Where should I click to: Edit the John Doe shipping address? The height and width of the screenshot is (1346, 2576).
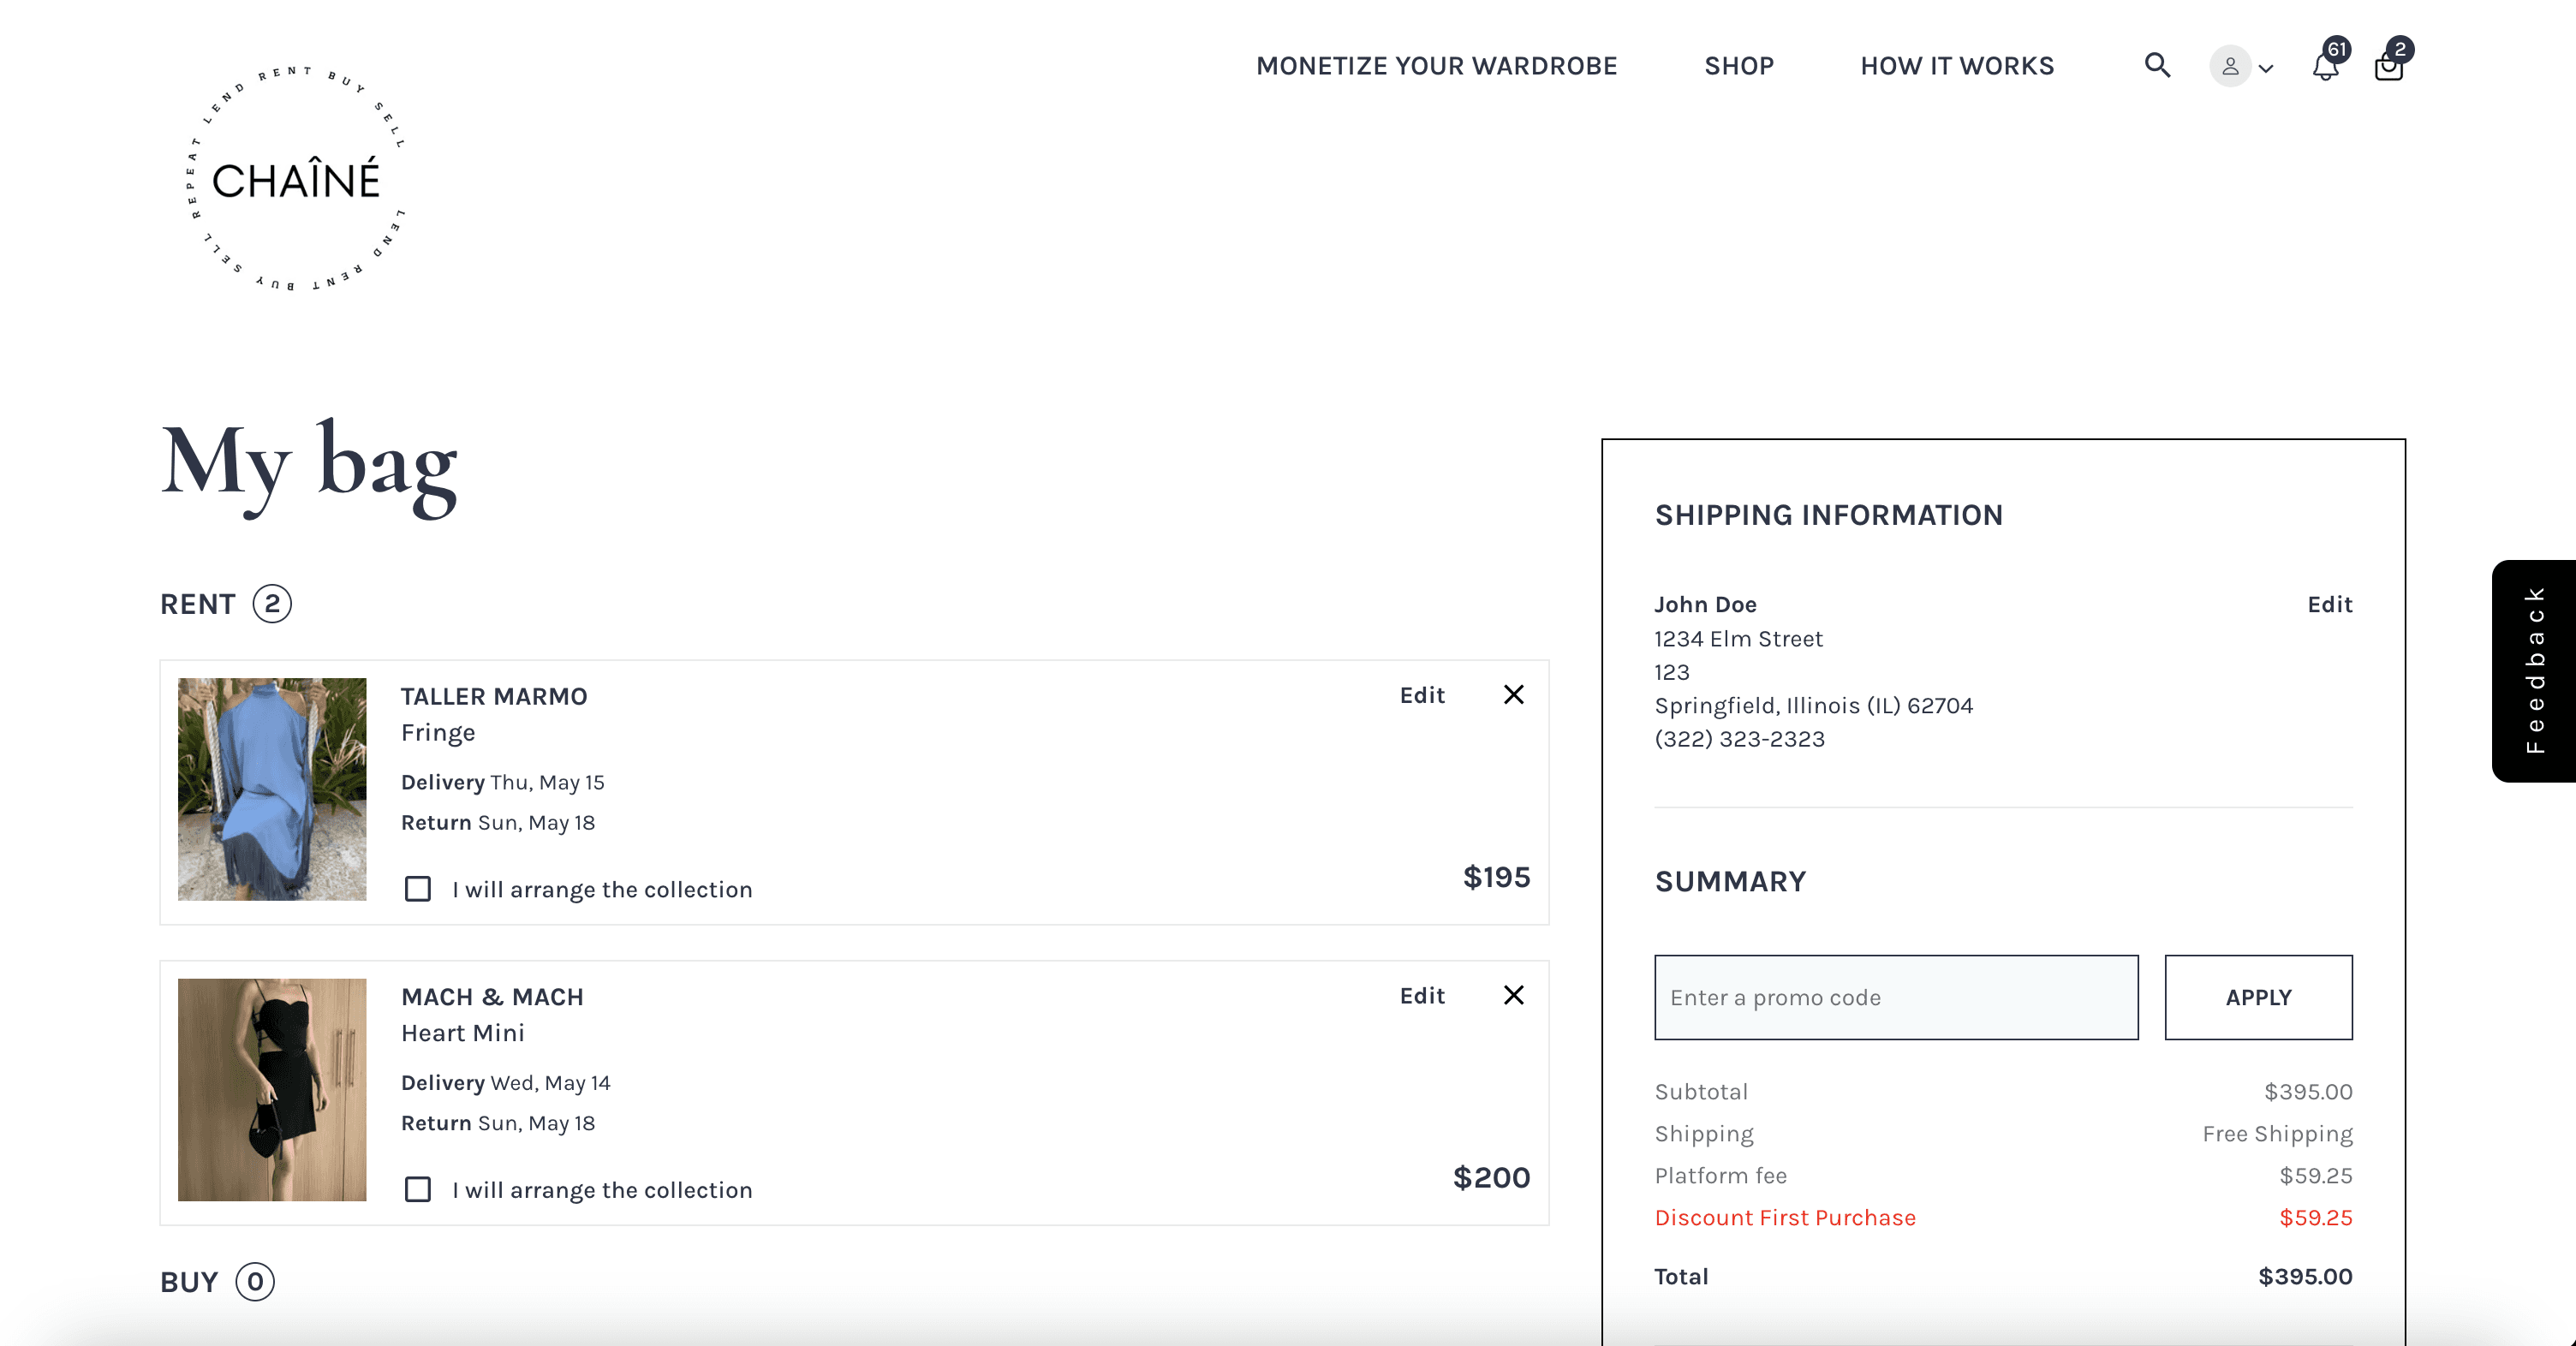point(2330,604)
